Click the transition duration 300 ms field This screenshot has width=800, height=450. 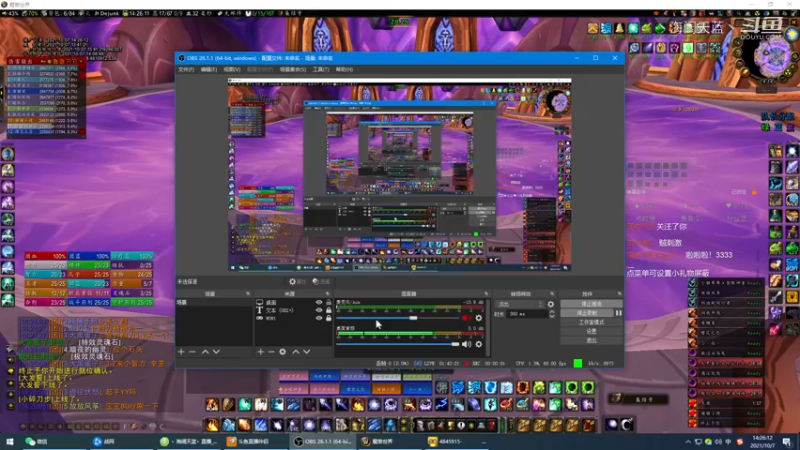[528, 314]
